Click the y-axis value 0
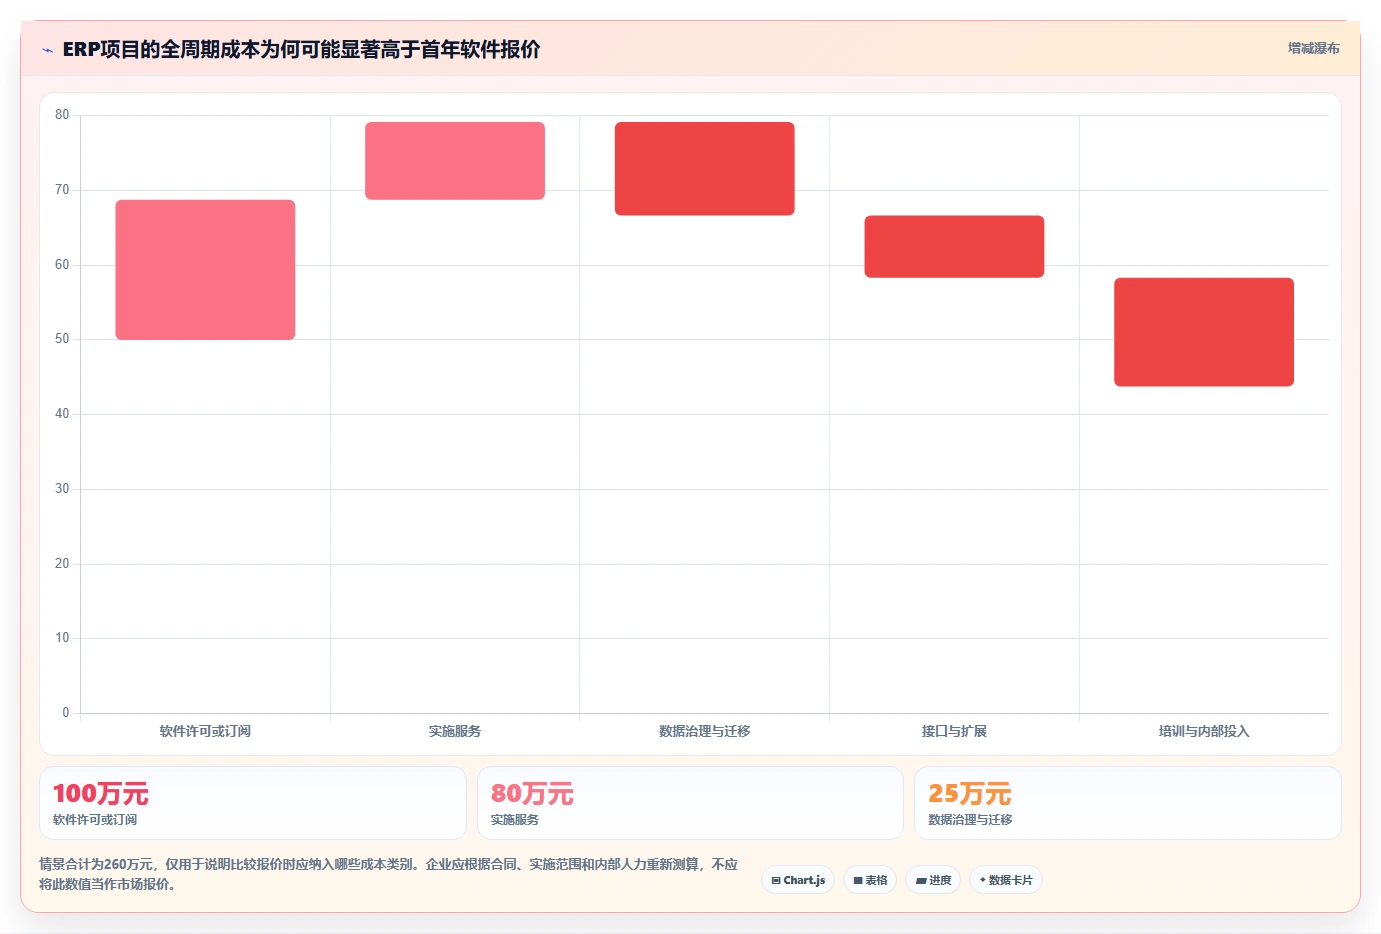 point(66,713)
